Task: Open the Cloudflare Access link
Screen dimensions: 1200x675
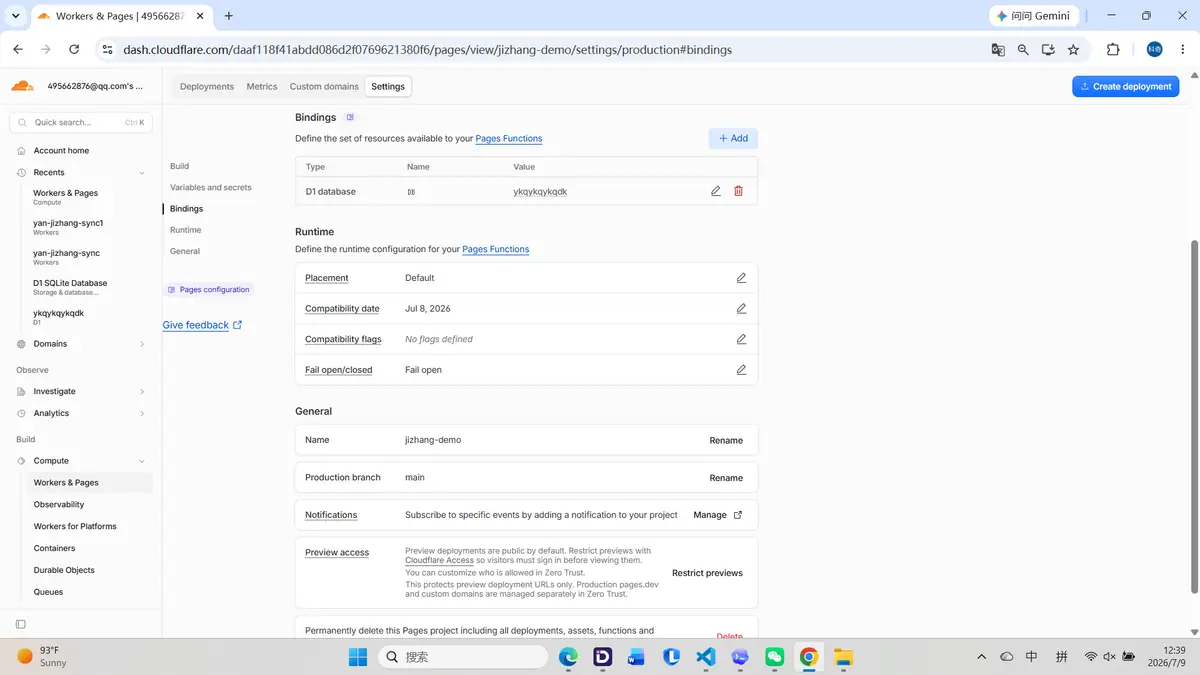Action: pos(439,560)
